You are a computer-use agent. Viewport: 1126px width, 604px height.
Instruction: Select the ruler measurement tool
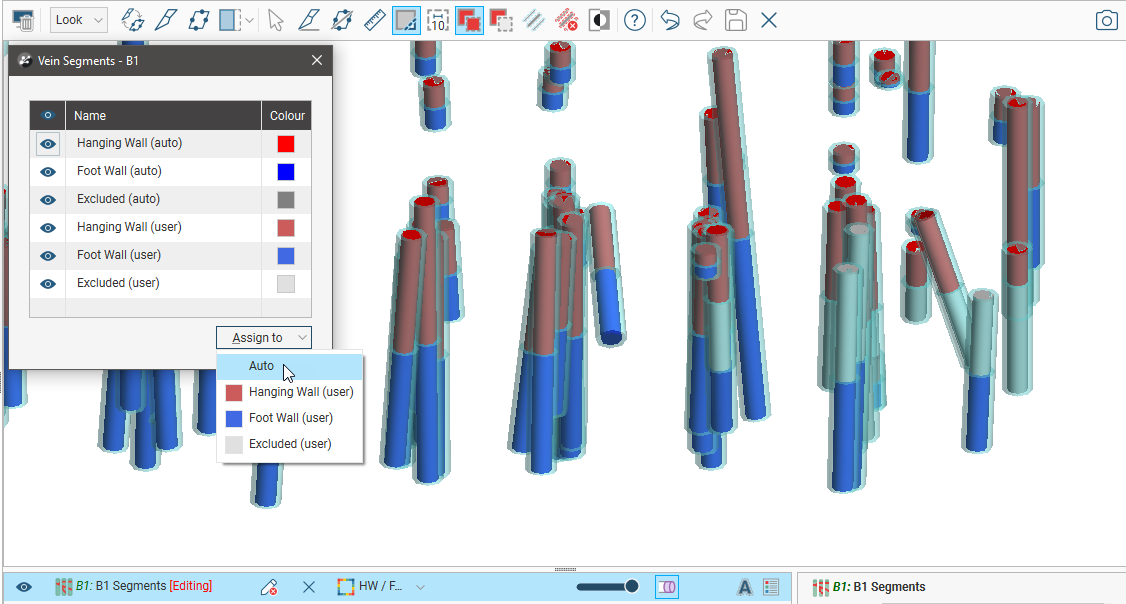pyautogui.click(x=375, y=20)
